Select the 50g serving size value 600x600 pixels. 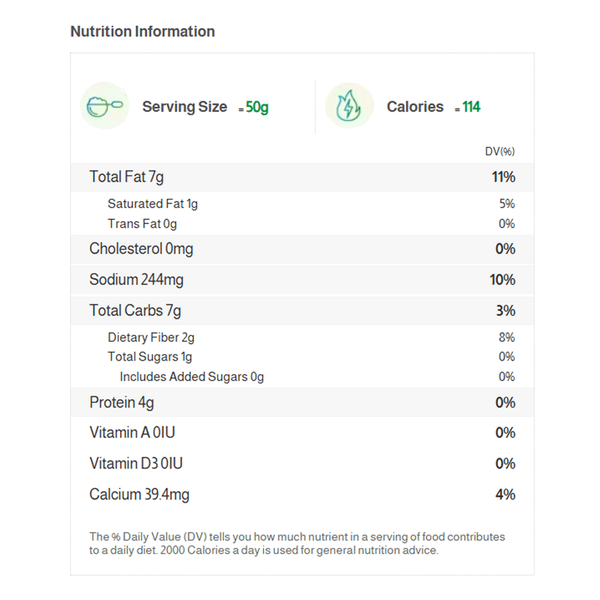pos(257,107)
